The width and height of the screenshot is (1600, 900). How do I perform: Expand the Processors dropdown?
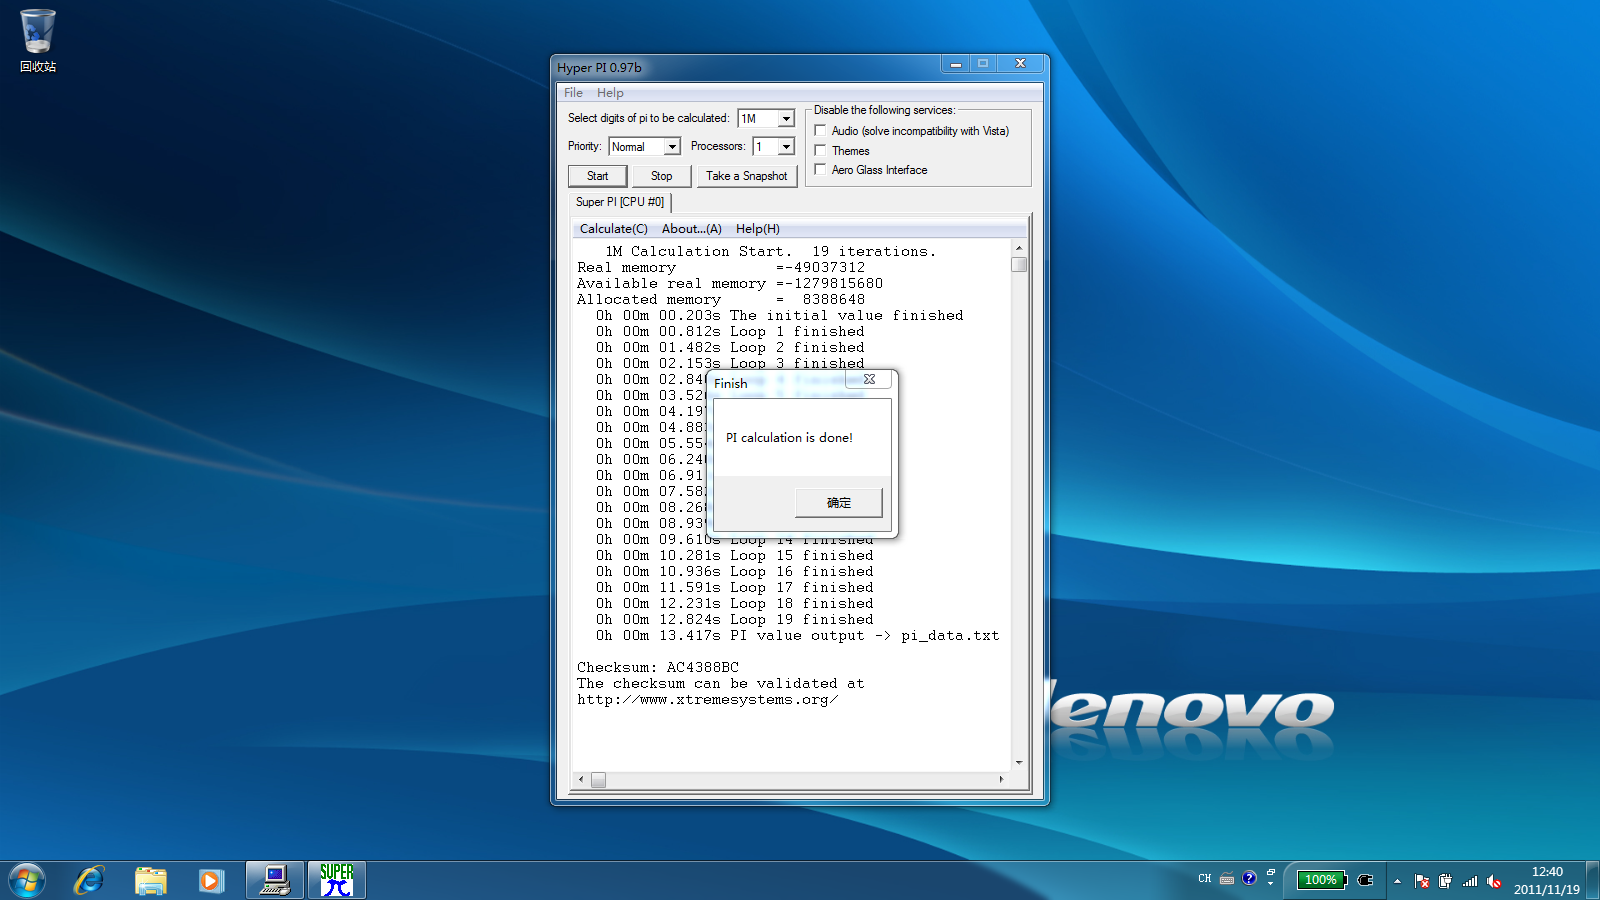coord(786,147)
